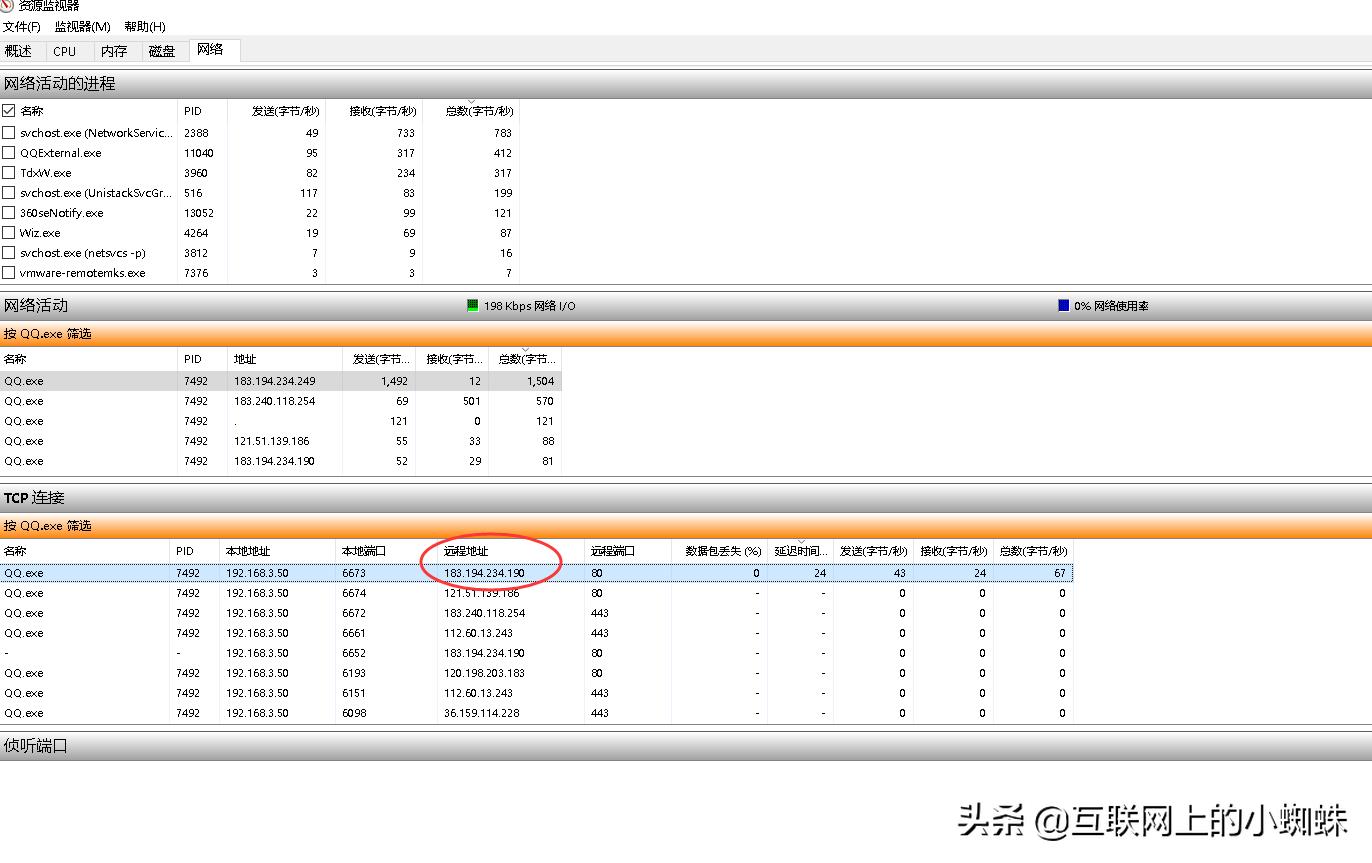Image resolution: width=1372 pixels, height=863 pixels.
Task: Check the QQExternal.exe process checkbox
Action: [9, 153]
